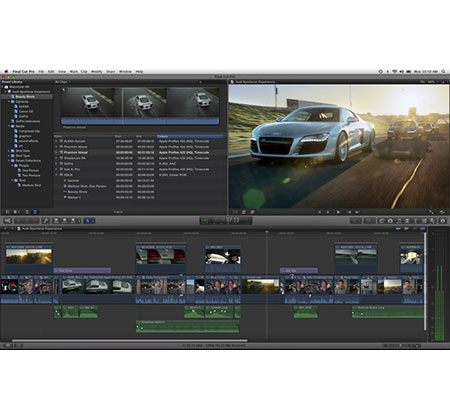Collapse the Media folder
This screenshot has width=450, height=420.
pyautogui.click(x=9, y=126)
